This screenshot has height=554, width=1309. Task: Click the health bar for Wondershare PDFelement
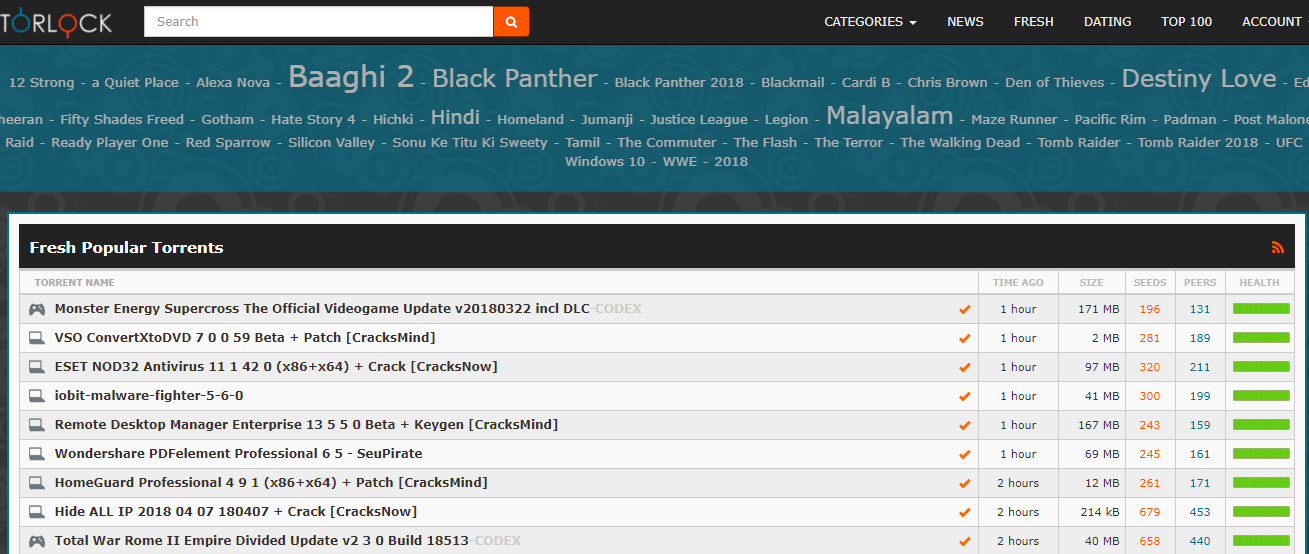1261,454
